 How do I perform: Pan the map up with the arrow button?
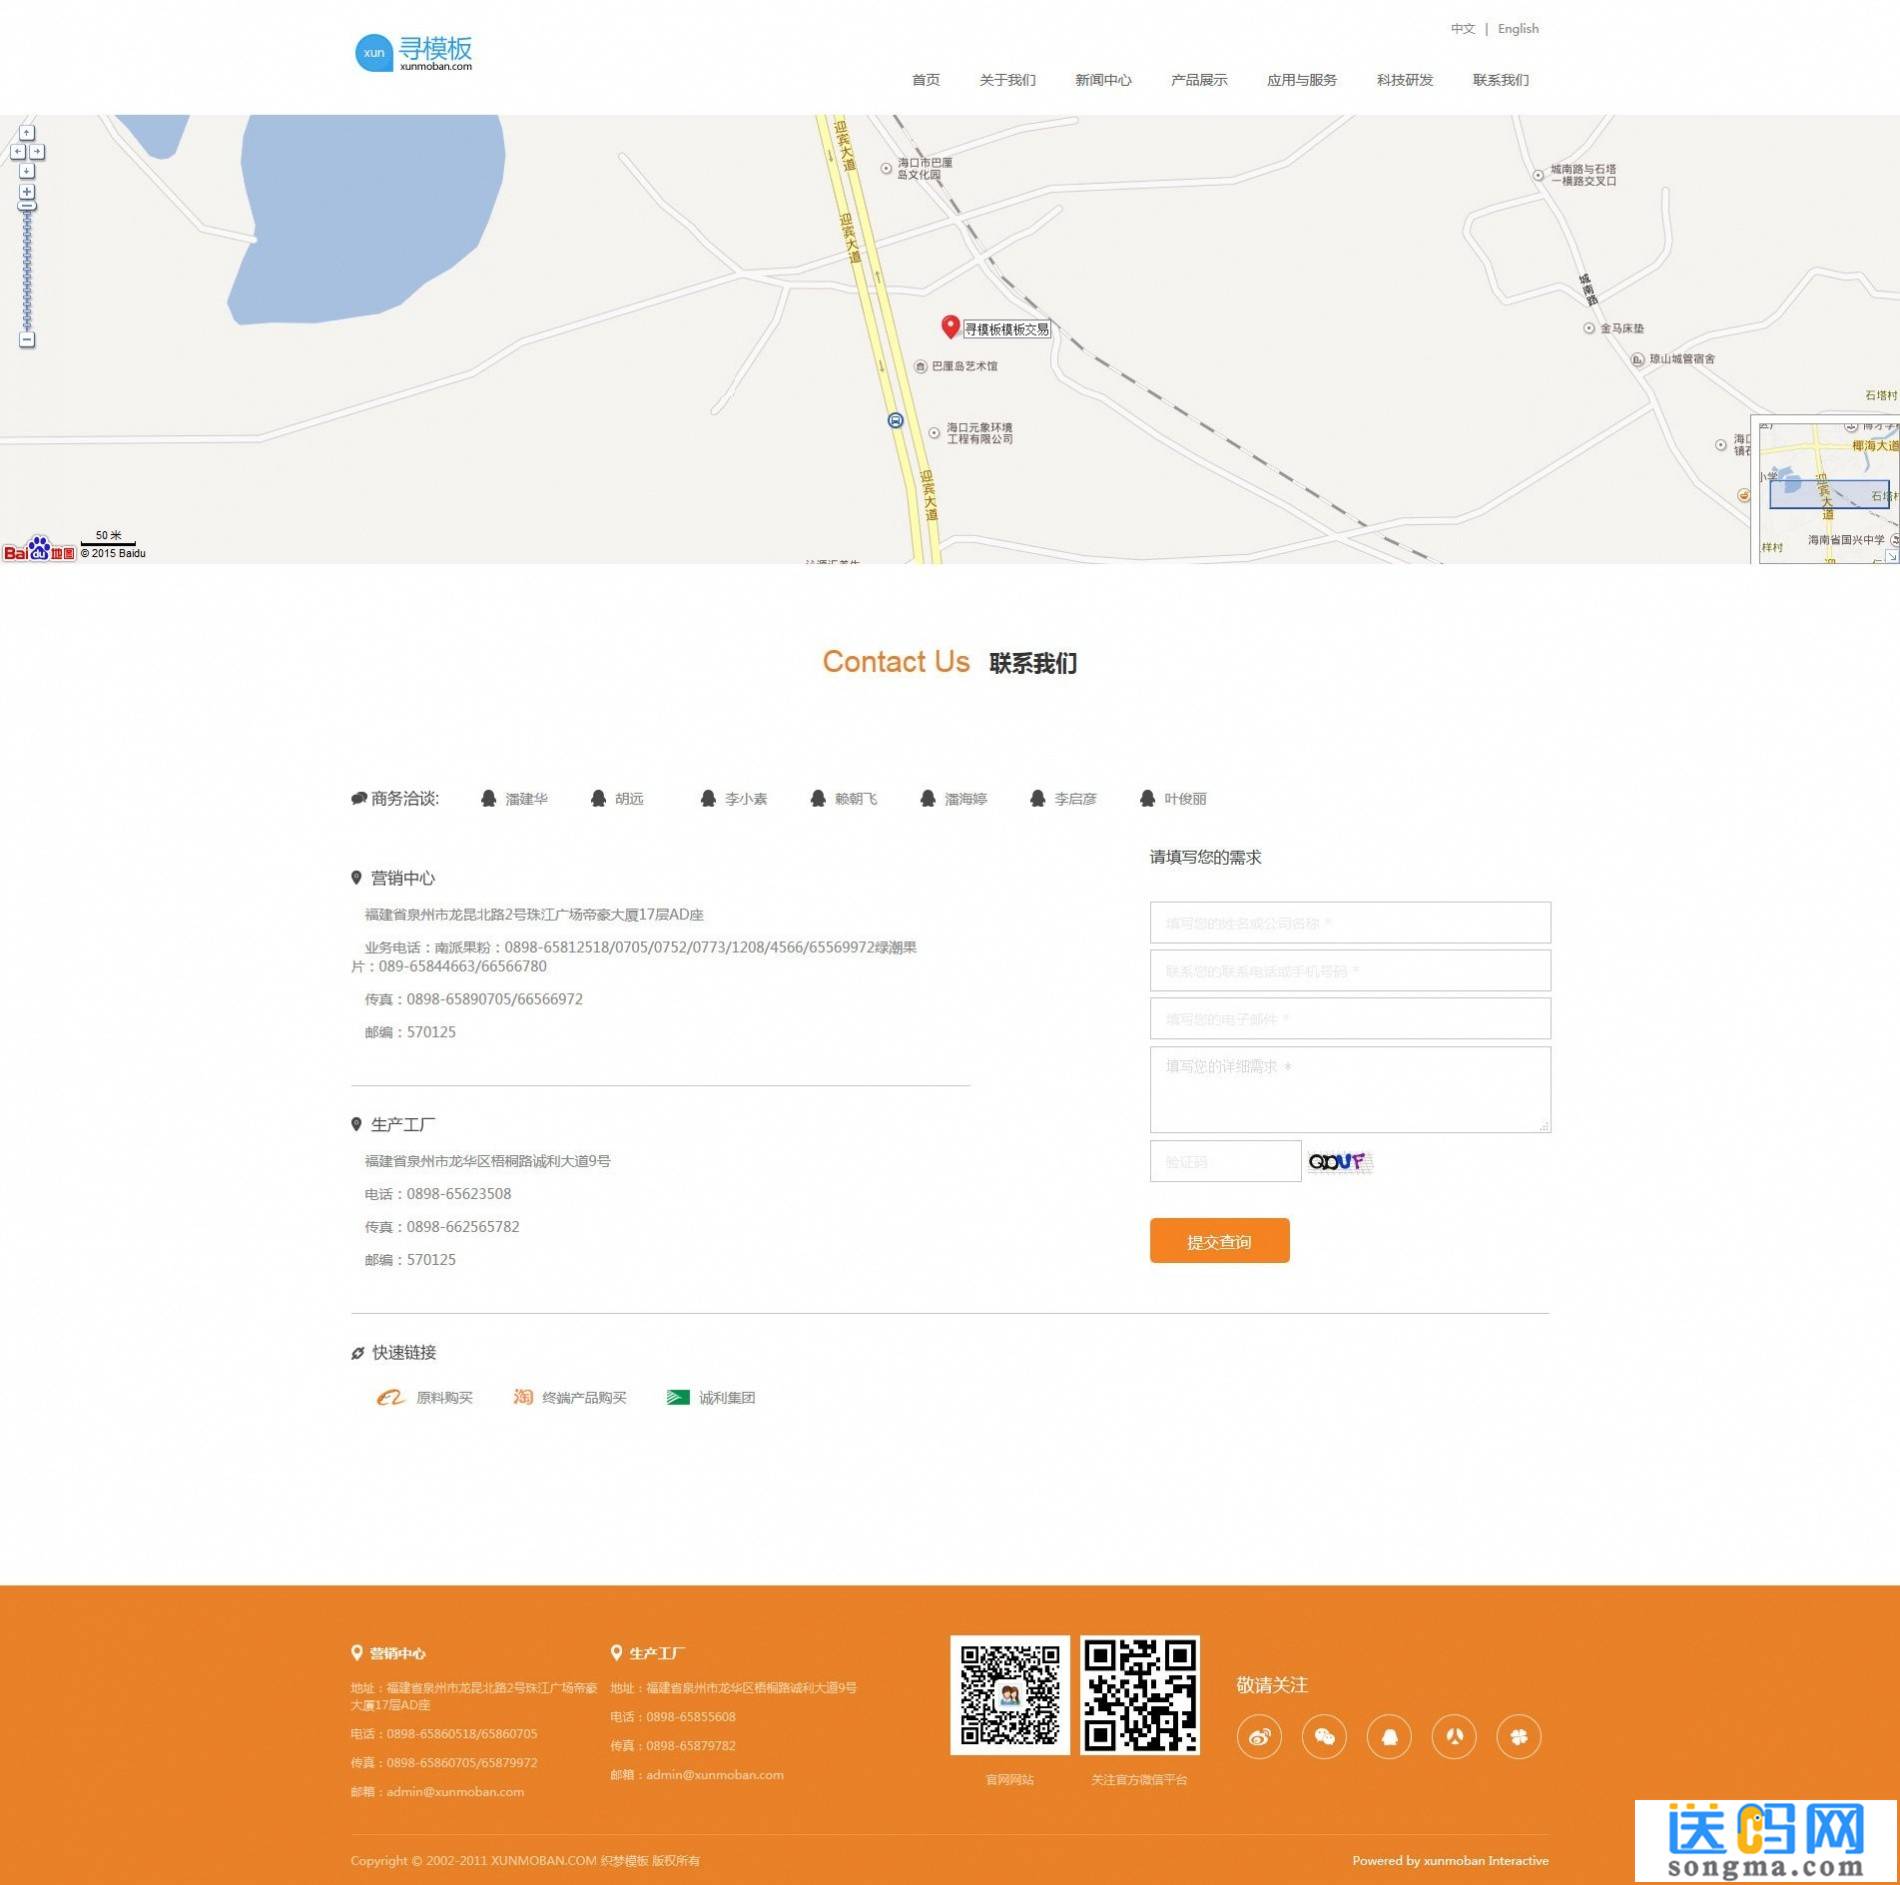pos(27,133)
